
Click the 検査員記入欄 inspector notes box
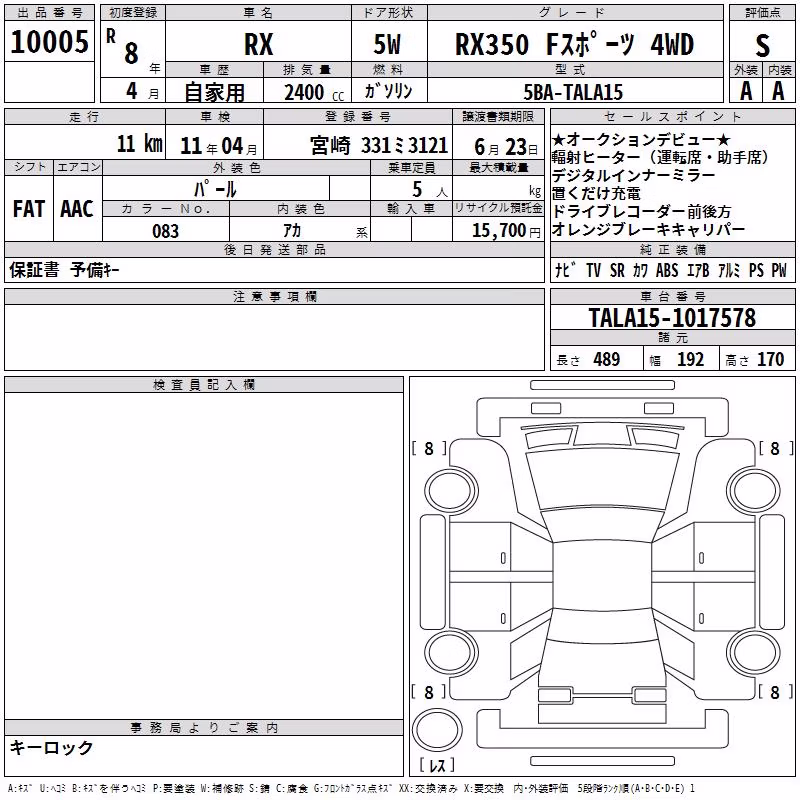[x=204, y=556]
